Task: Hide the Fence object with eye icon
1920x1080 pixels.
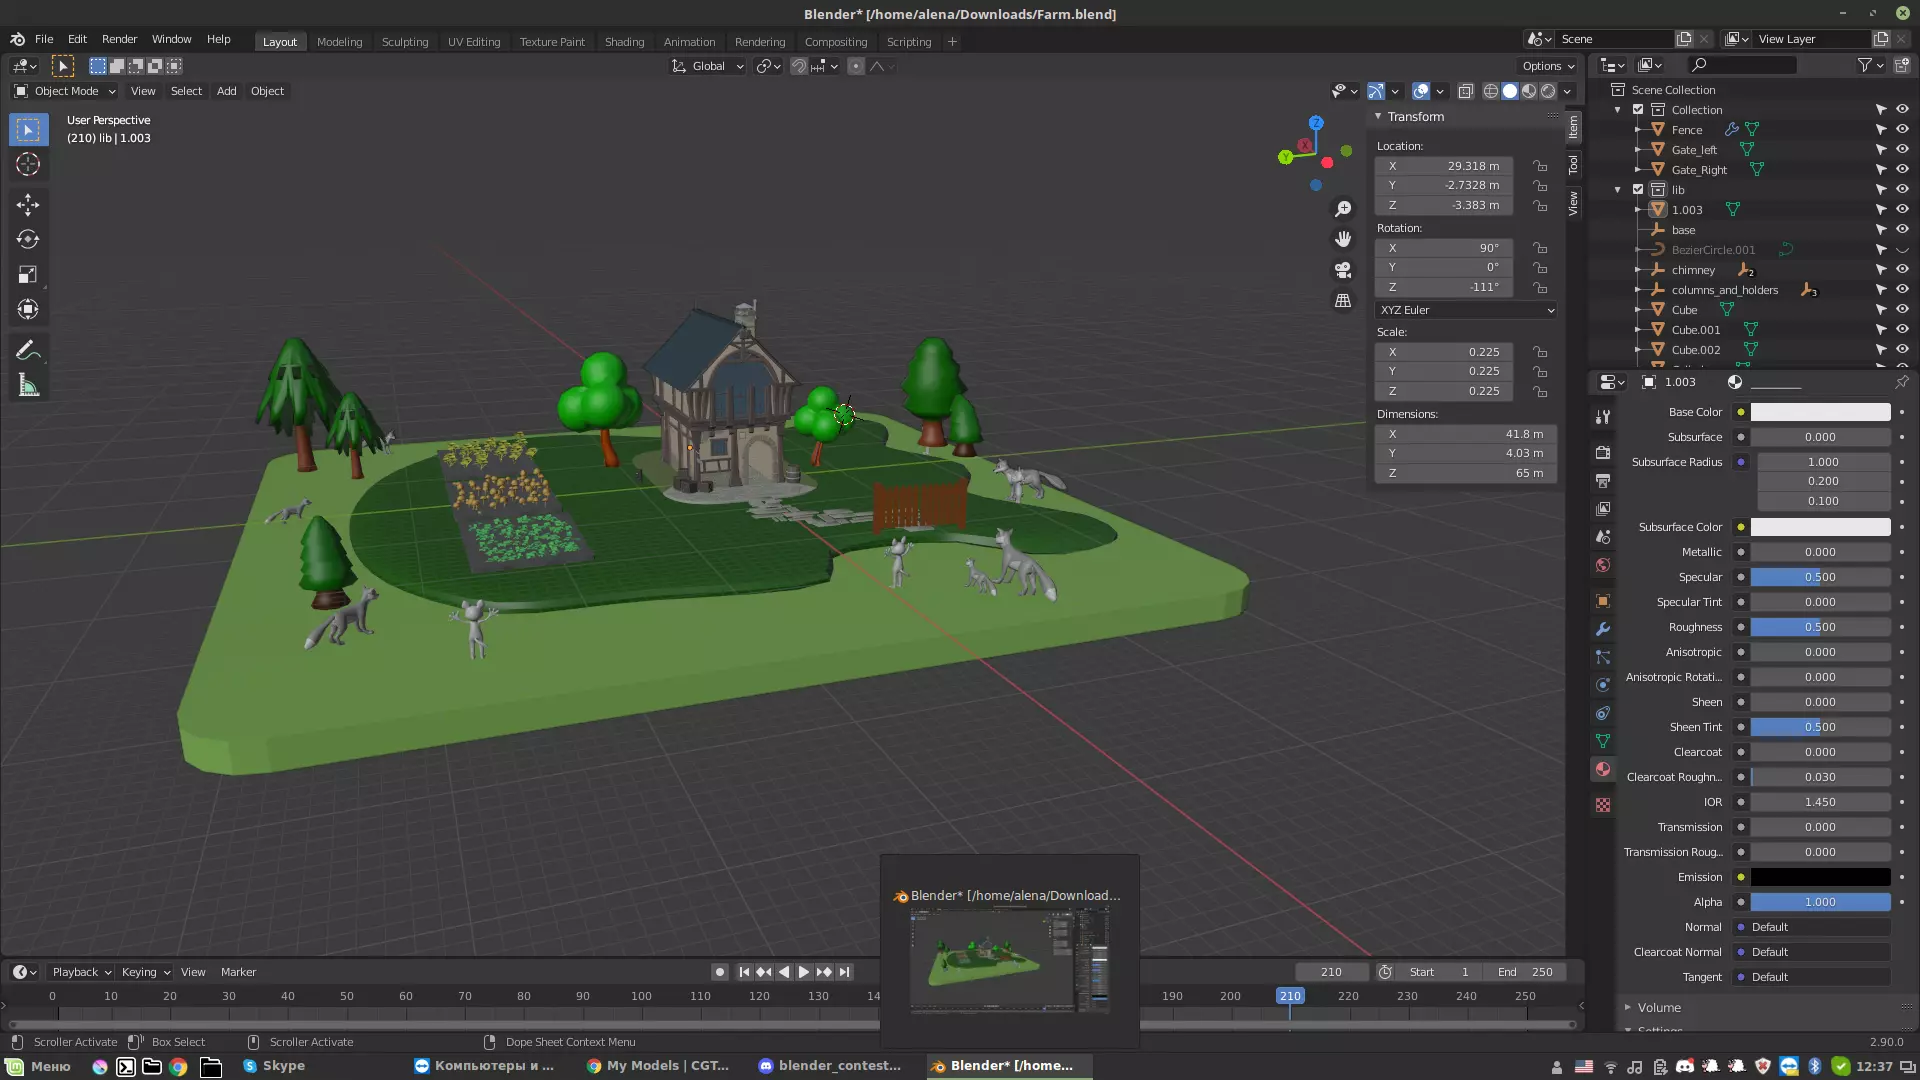Action: (1902, 129)
